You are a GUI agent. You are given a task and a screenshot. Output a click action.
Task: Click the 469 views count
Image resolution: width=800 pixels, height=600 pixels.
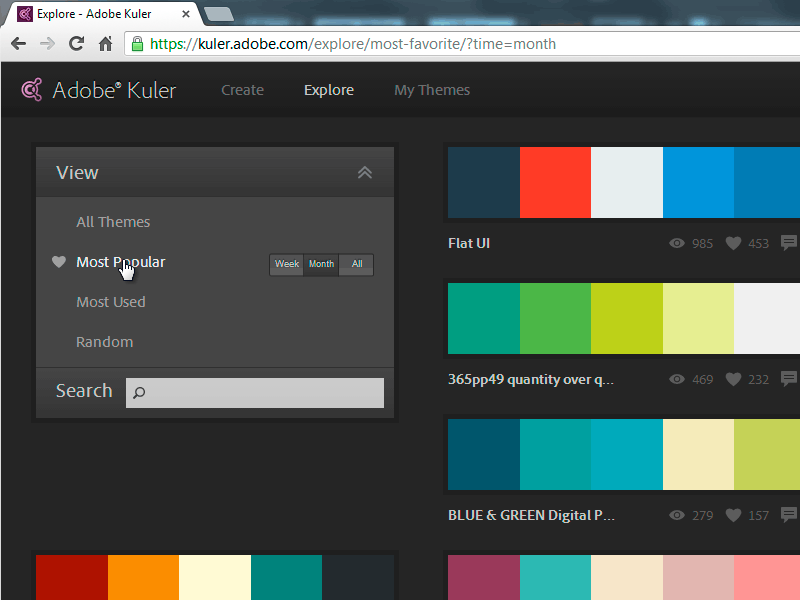pyautogui.click(x=703, y=380)
